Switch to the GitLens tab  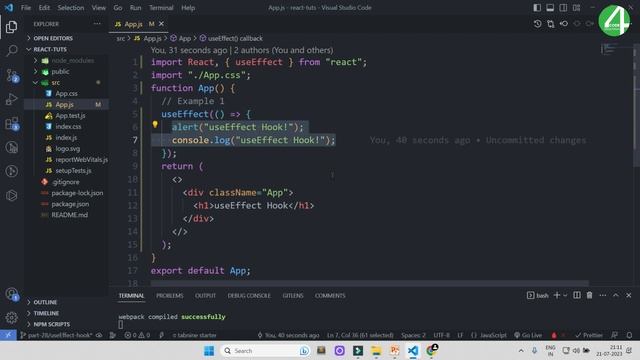[293, 296]
